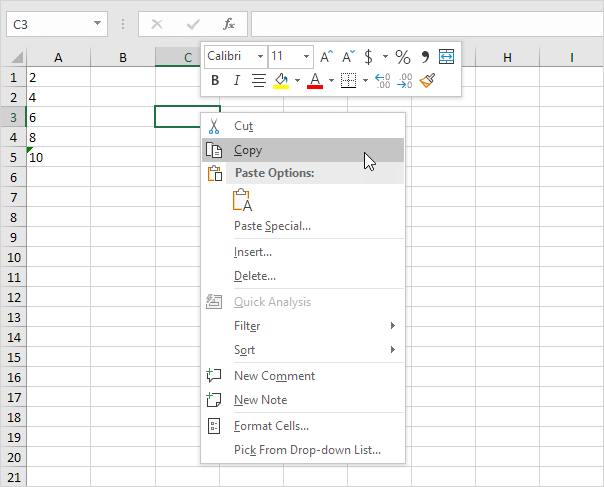This screenshot has width=604, height=487.
Task: Apply Percent Style format
Action: coord(402,57)
